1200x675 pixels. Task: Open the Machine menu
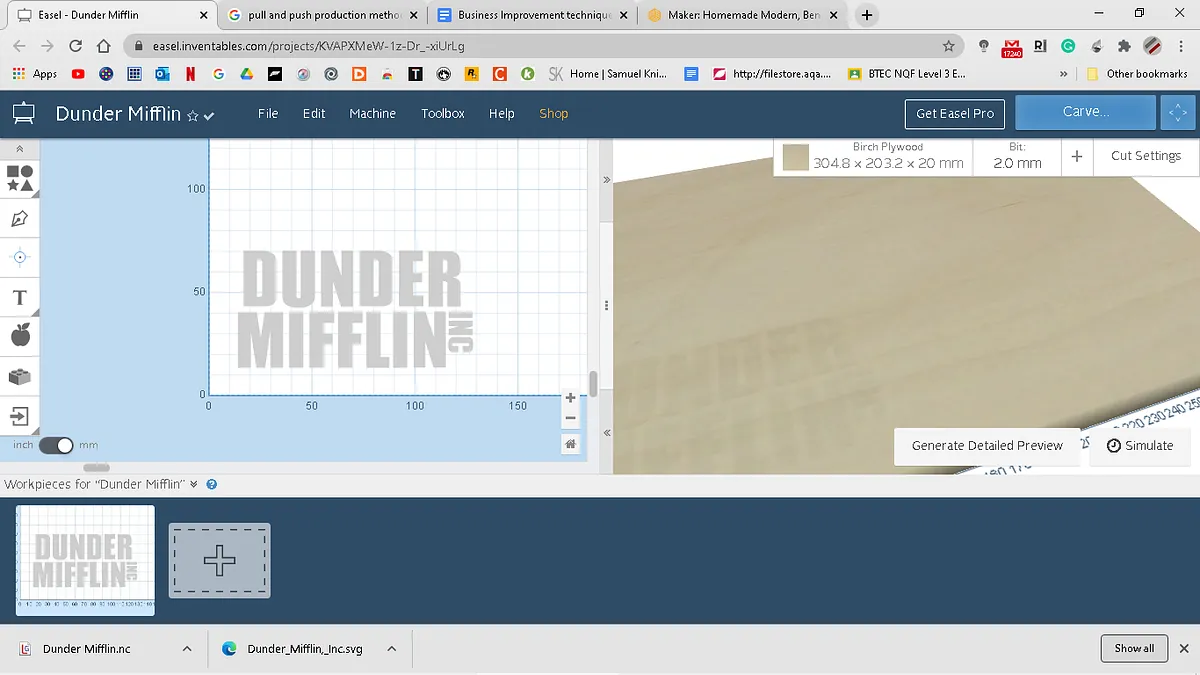[x=372, y=114]
